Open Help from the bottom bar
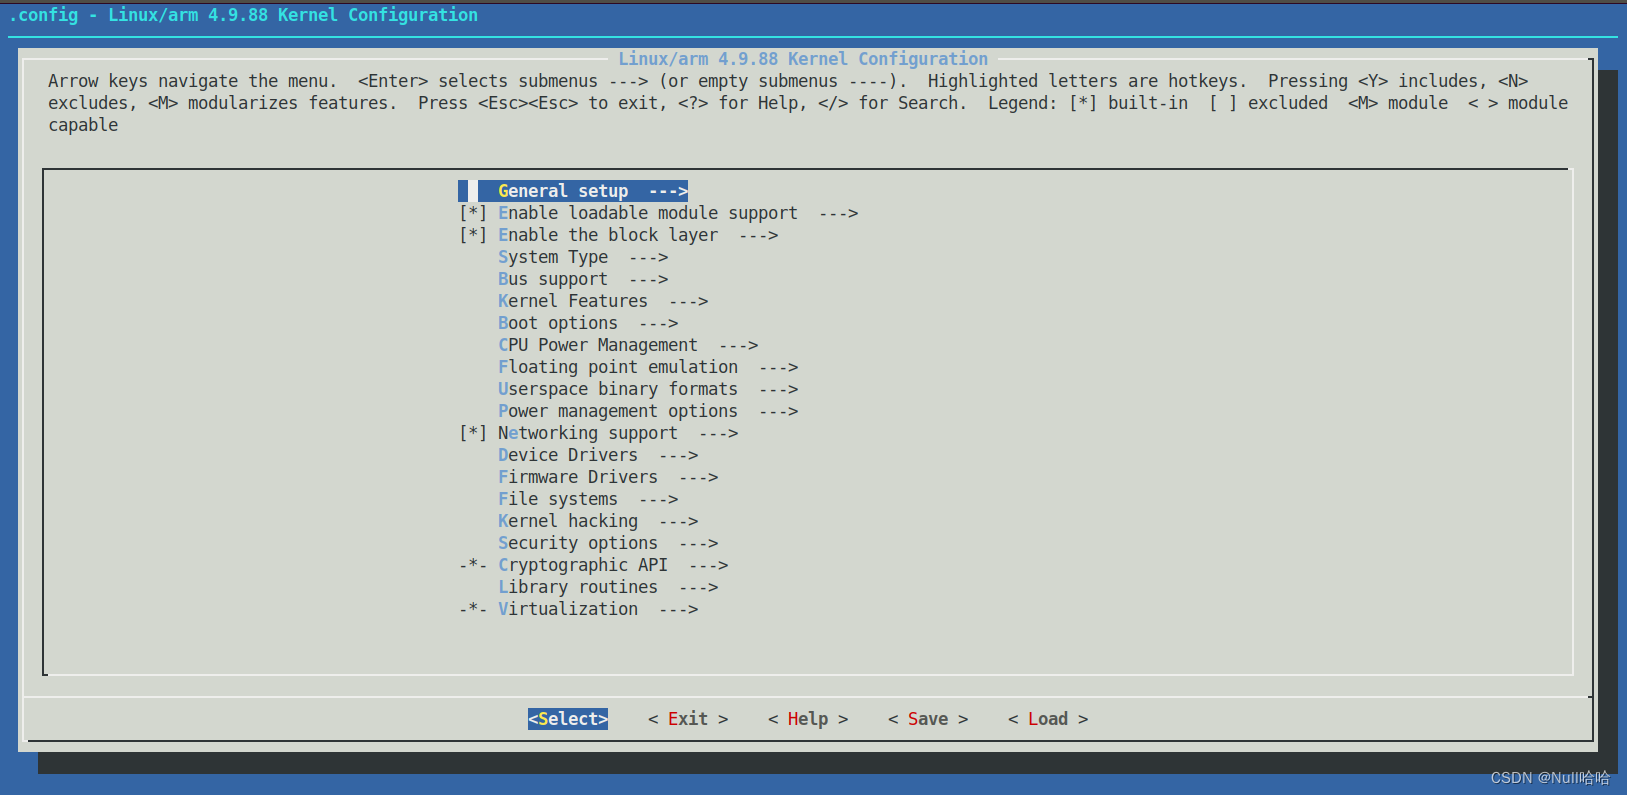 (x=808, y=719)
